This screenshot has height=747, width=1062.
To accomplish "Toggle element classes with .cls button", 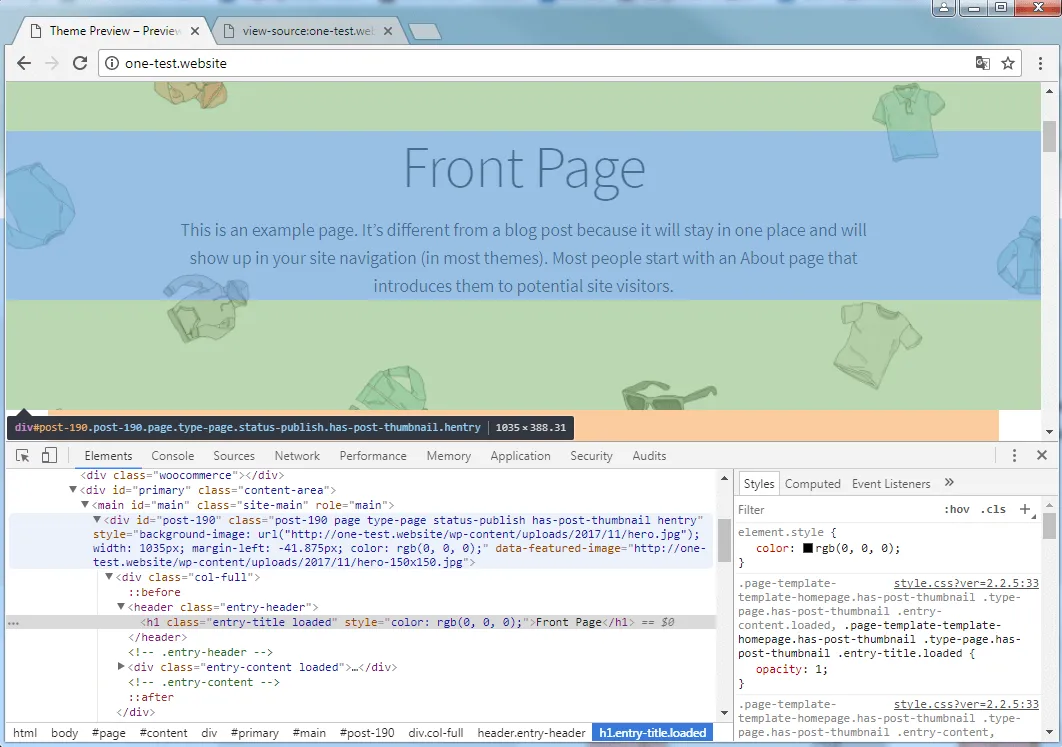I will click(x=995, y=509).
